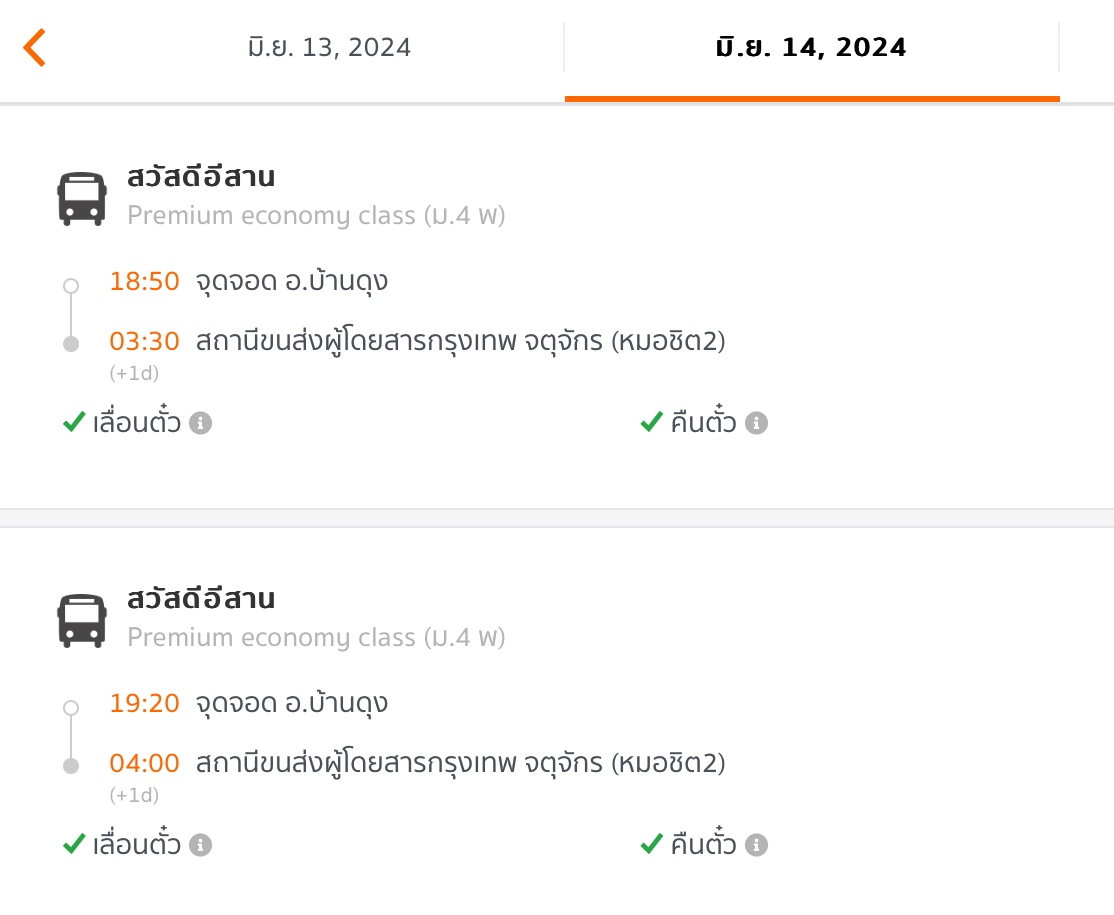The width and height of the screenshot is (1114, 915).
Task: Click the bus icon of the 18:50 trip
Action: 82,198
